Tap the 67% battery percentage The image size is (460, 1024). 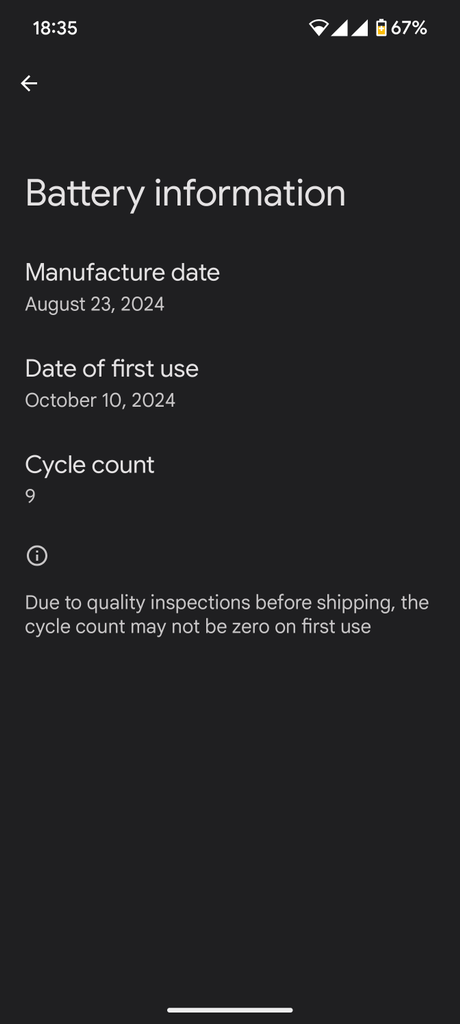coord(409,28)
